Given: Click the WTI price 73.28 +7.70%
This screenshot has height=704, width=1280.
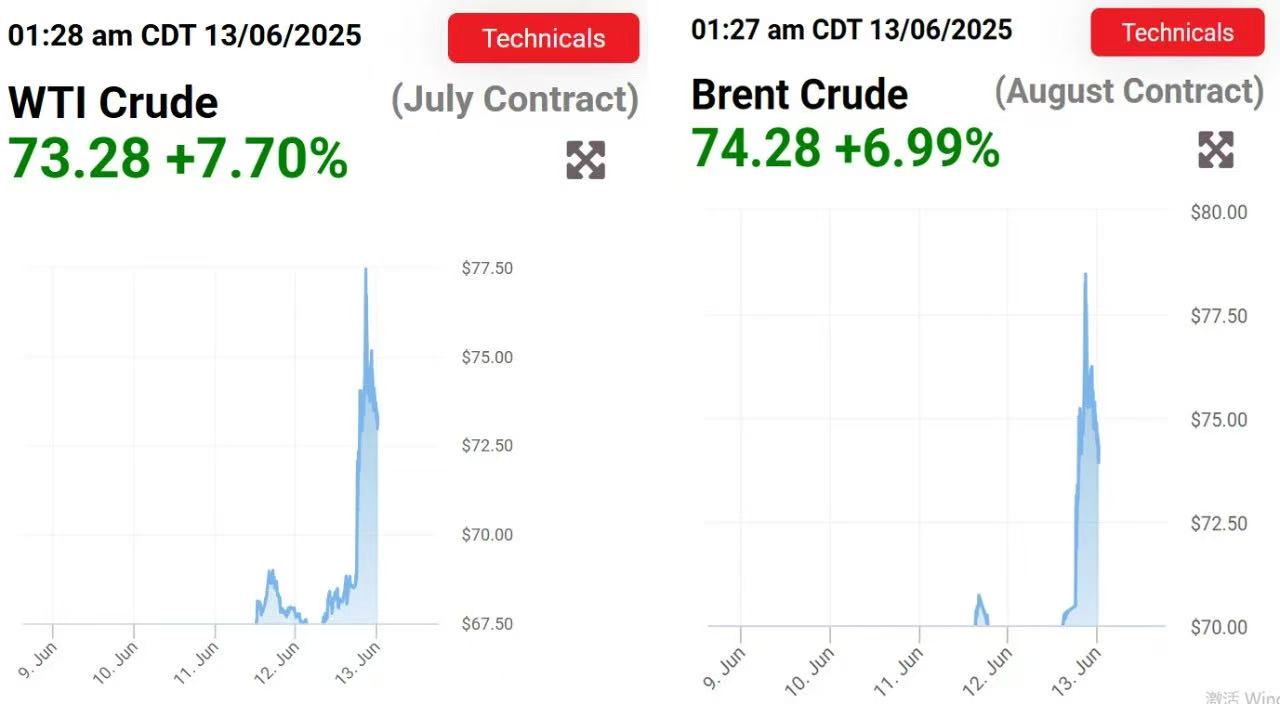Looking at the screenshot, I should (x=178, y=158).
